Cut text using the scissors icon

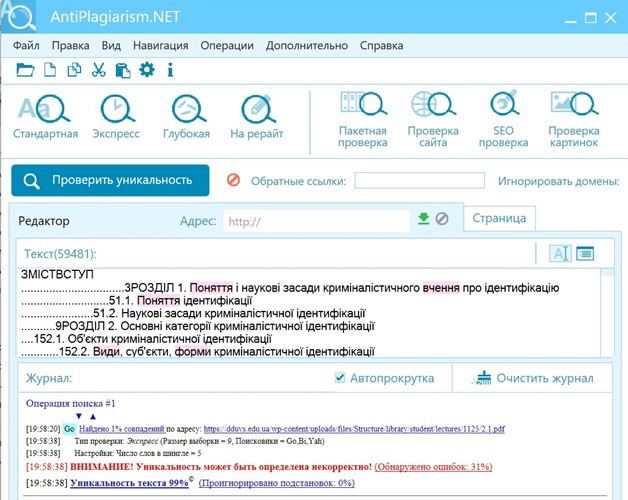point(99,70)
